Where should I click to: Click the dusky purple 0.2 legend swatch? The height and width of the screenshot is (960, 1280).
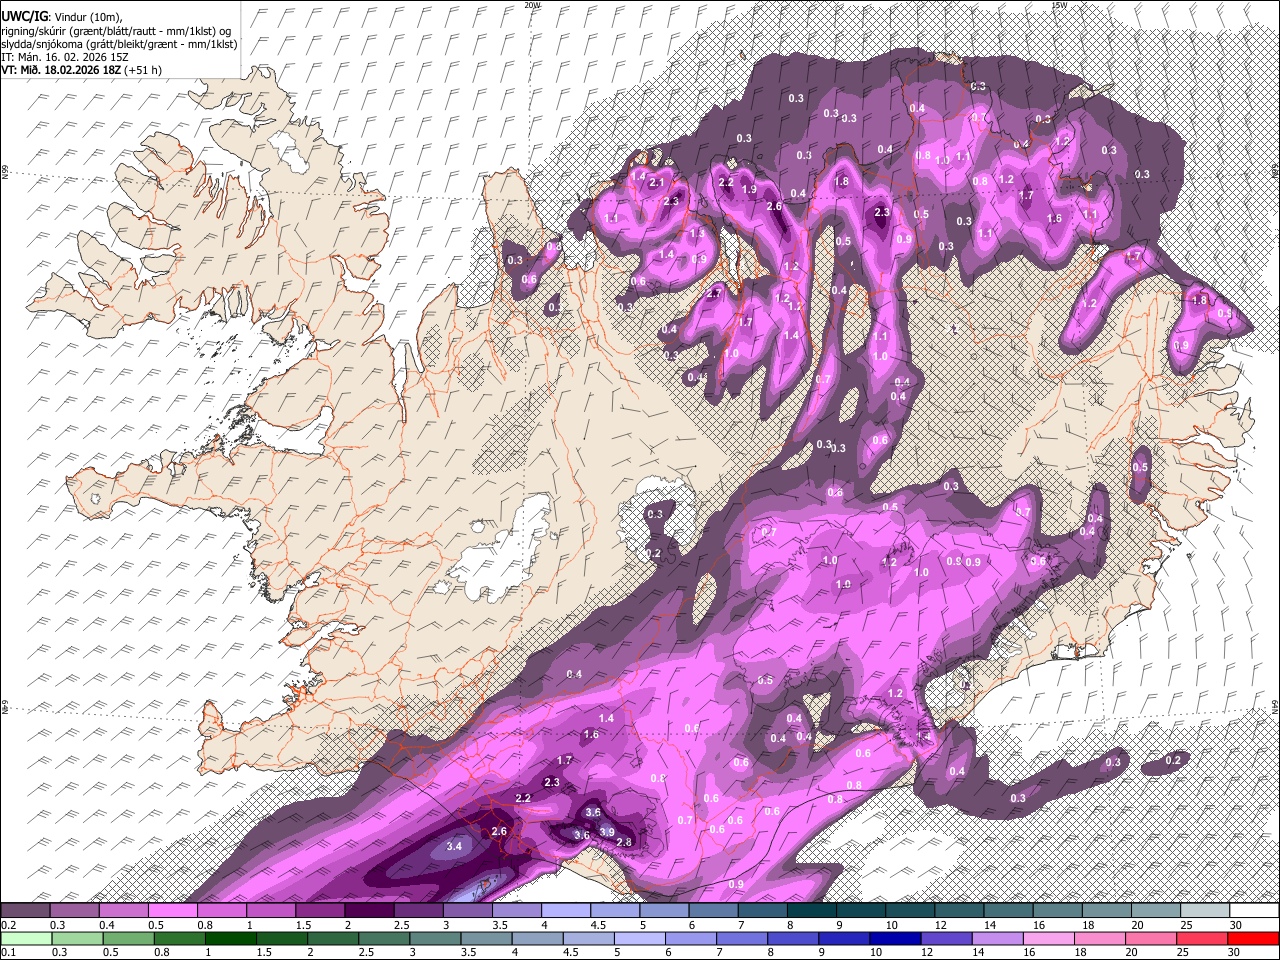[25, 910]
